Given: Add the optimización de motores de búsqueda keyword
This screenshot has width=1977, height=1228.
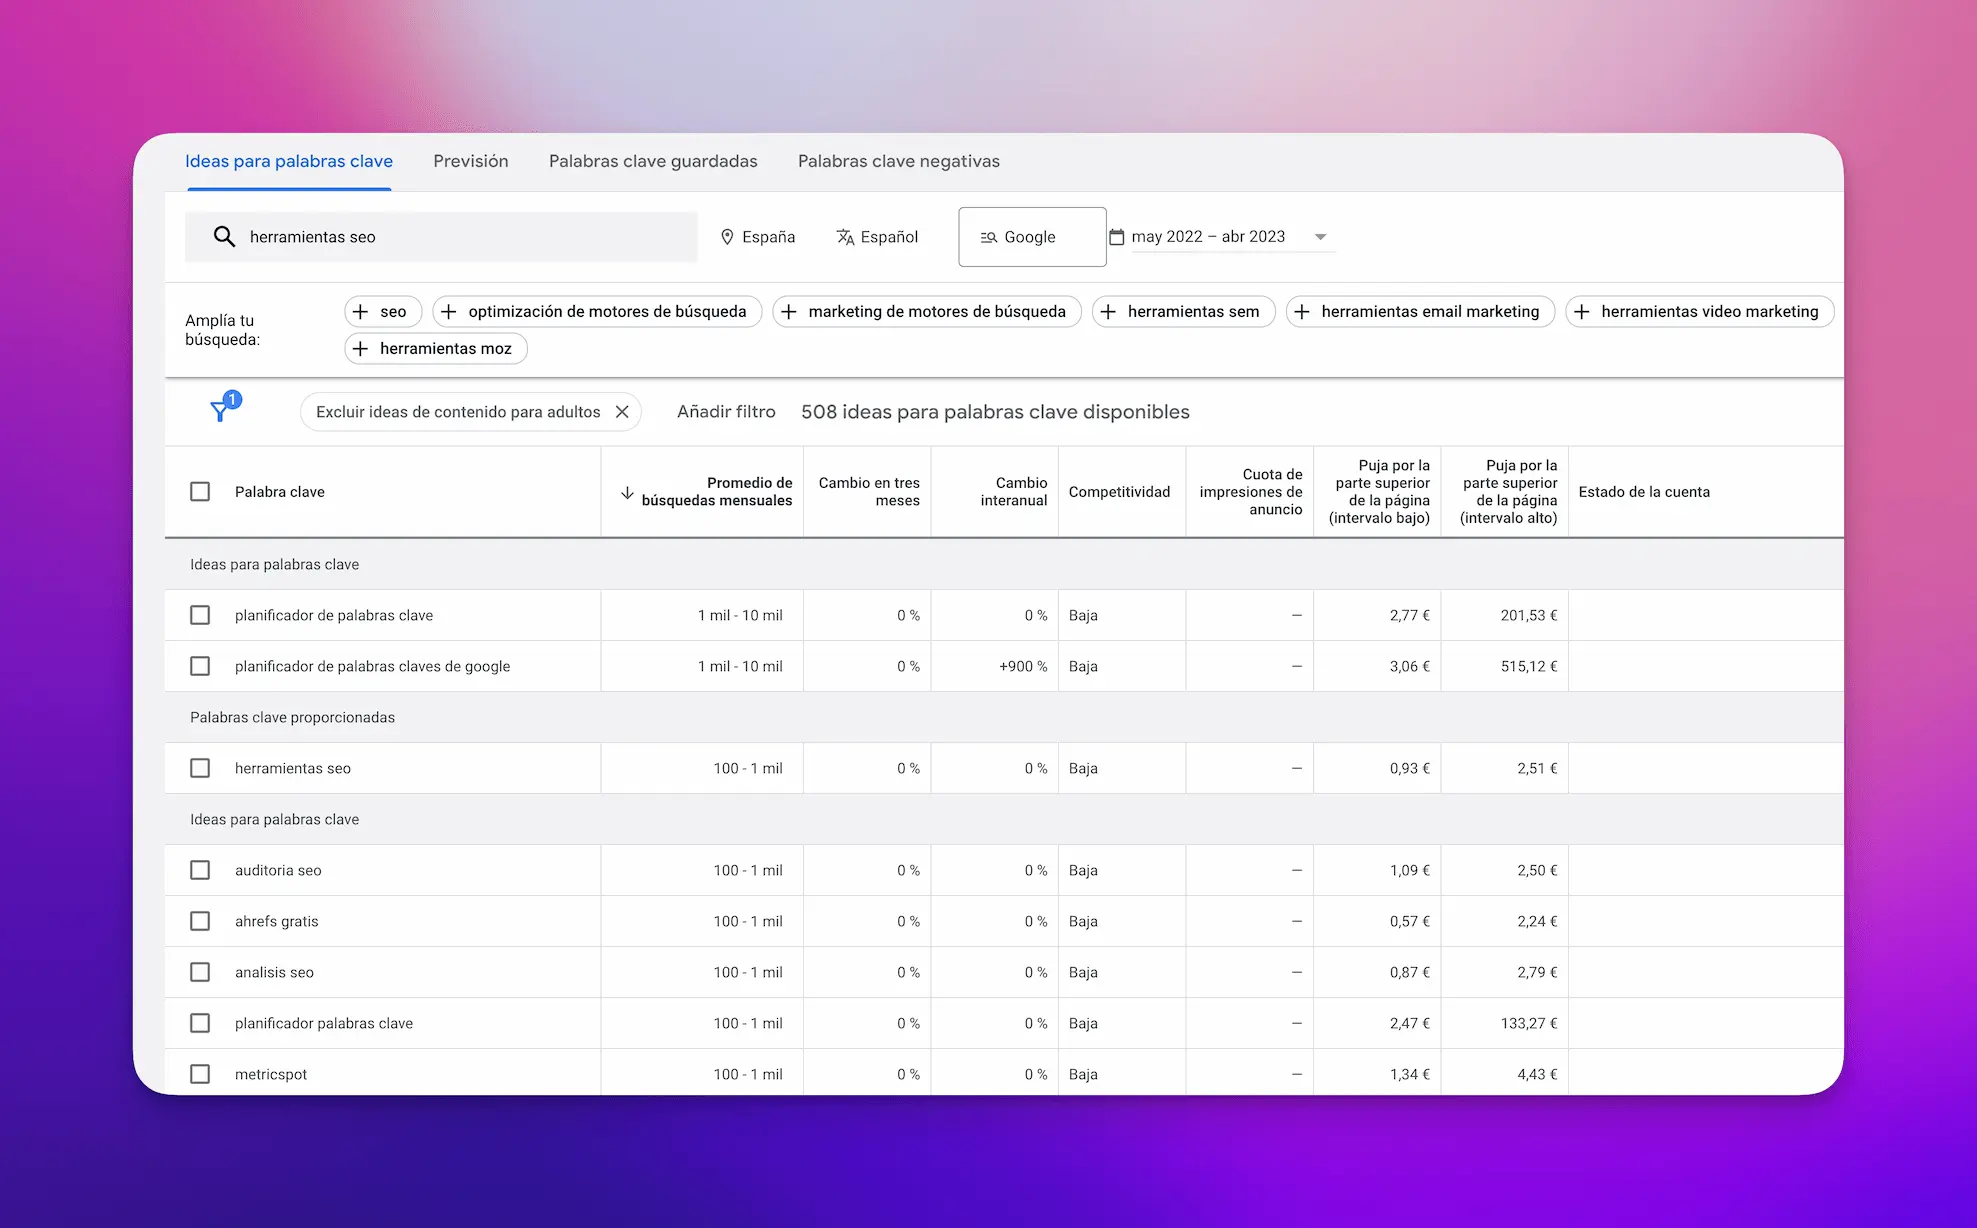Looking at the screenshot, I should (449, 311).
